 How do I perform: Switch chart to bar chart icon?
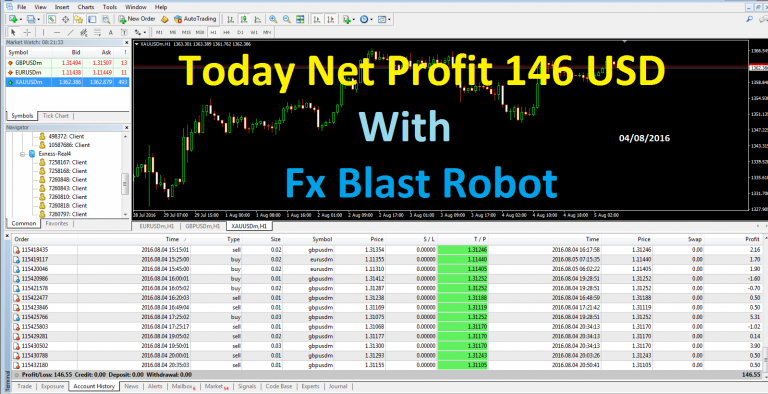[230, 19]
